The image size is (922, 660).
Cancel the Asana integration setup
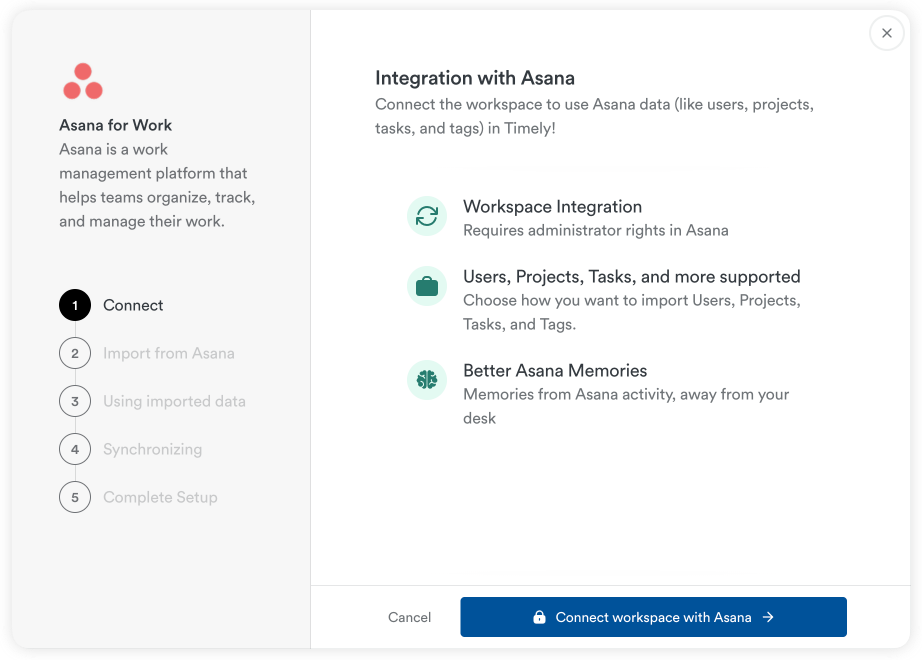pos(409,617)
